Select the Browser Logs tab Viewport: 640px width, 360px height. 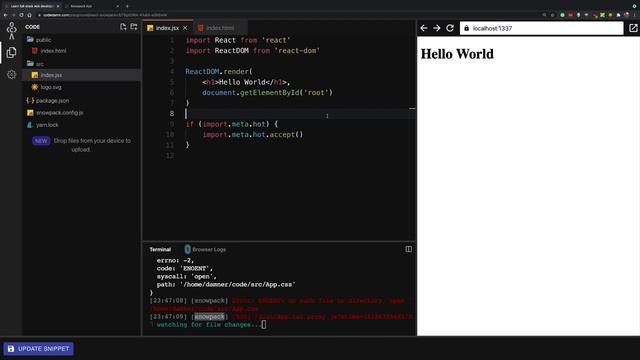[x=205, y=249]
